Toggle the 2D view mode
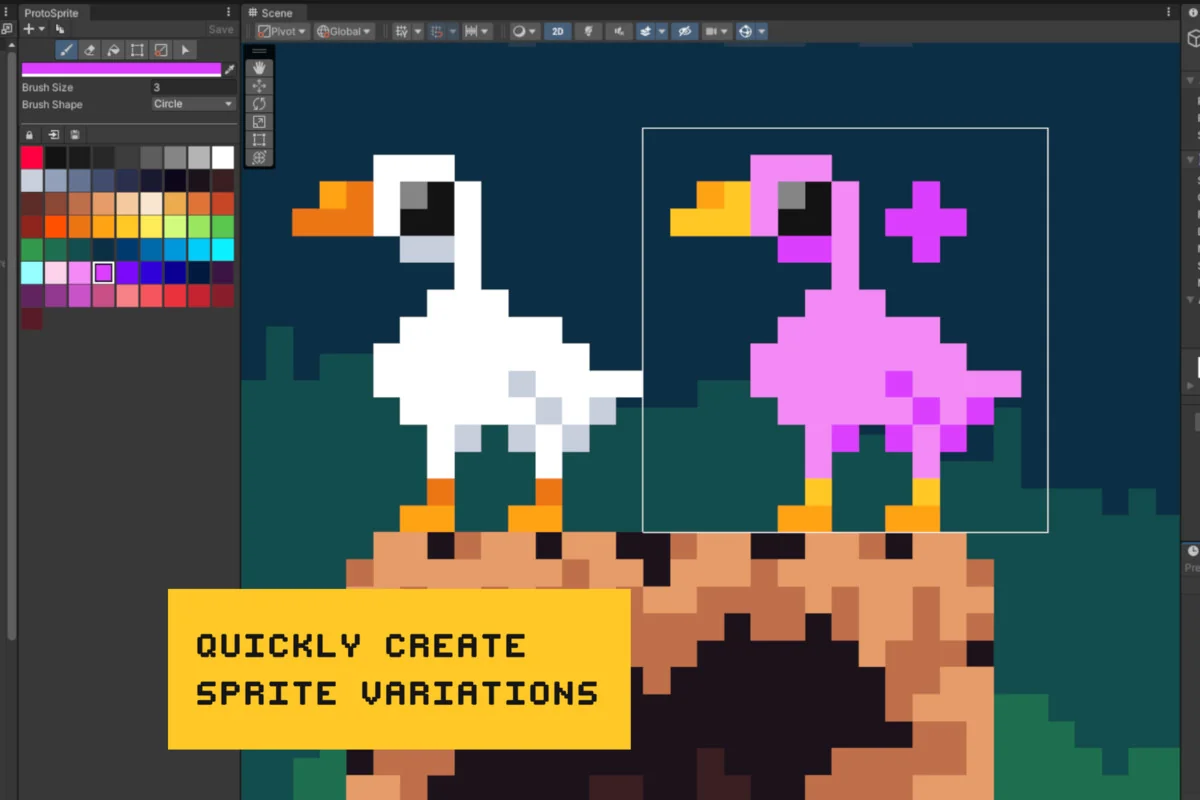Image resolution: width=1200 pixels, height=800 pixels. (557, 31)
